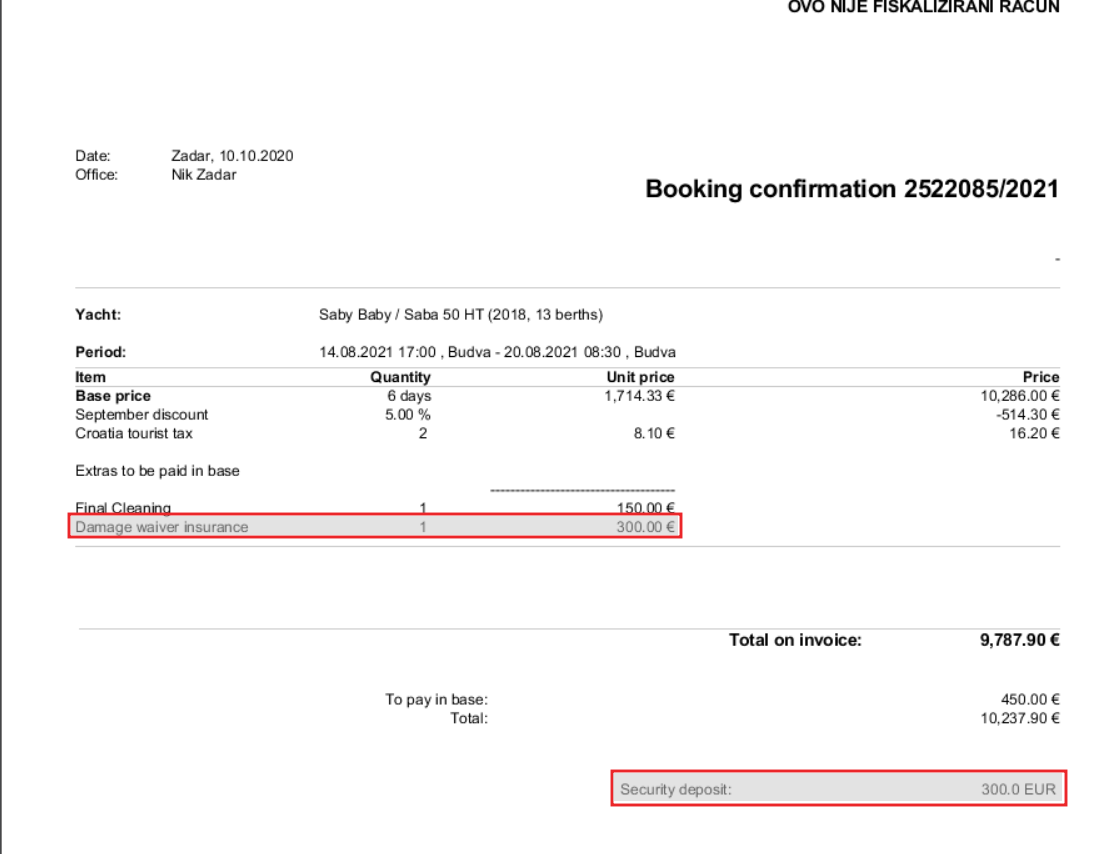The image size is (1110, 854).
Task: Click the Unit price column header
Action: (x=640, y=377)
